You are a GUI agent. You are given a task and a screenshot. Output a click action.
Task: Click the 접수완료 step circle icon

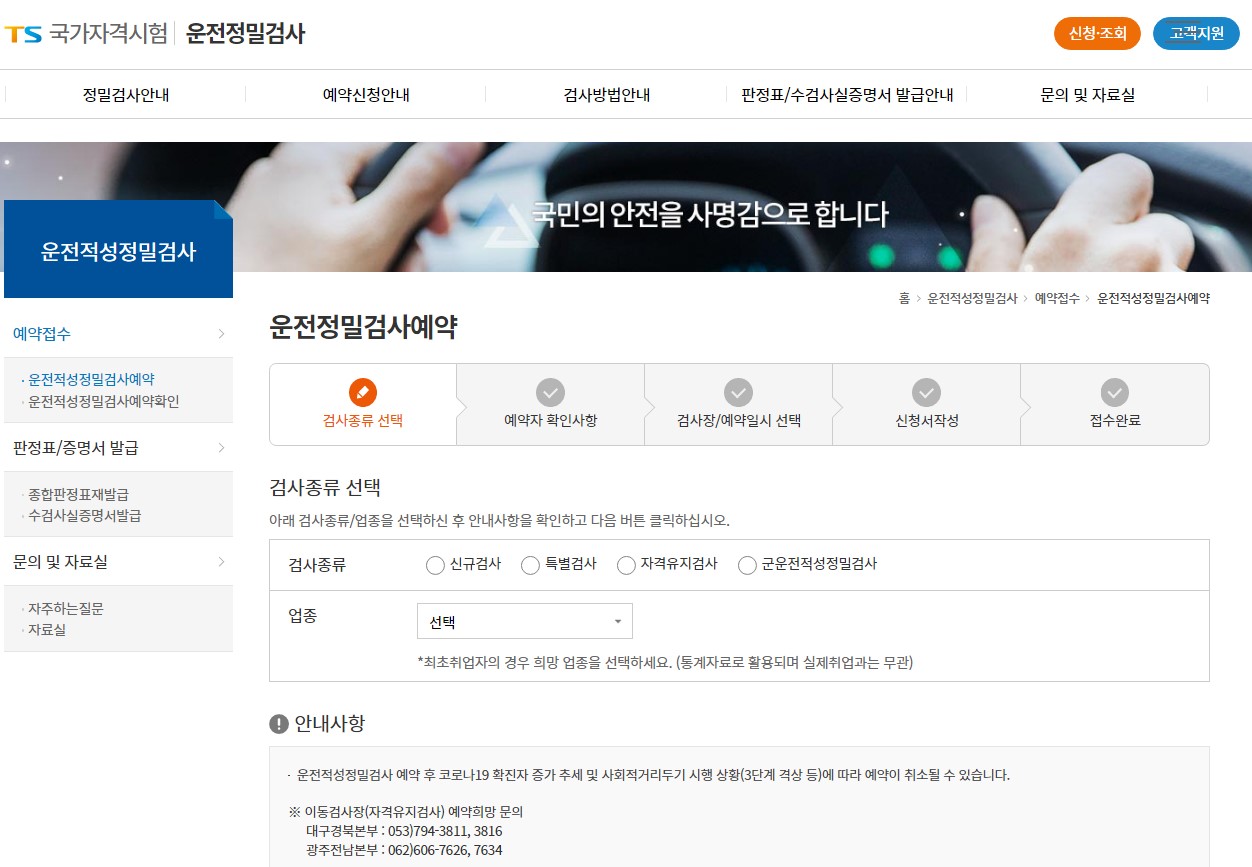[1114, 392]
